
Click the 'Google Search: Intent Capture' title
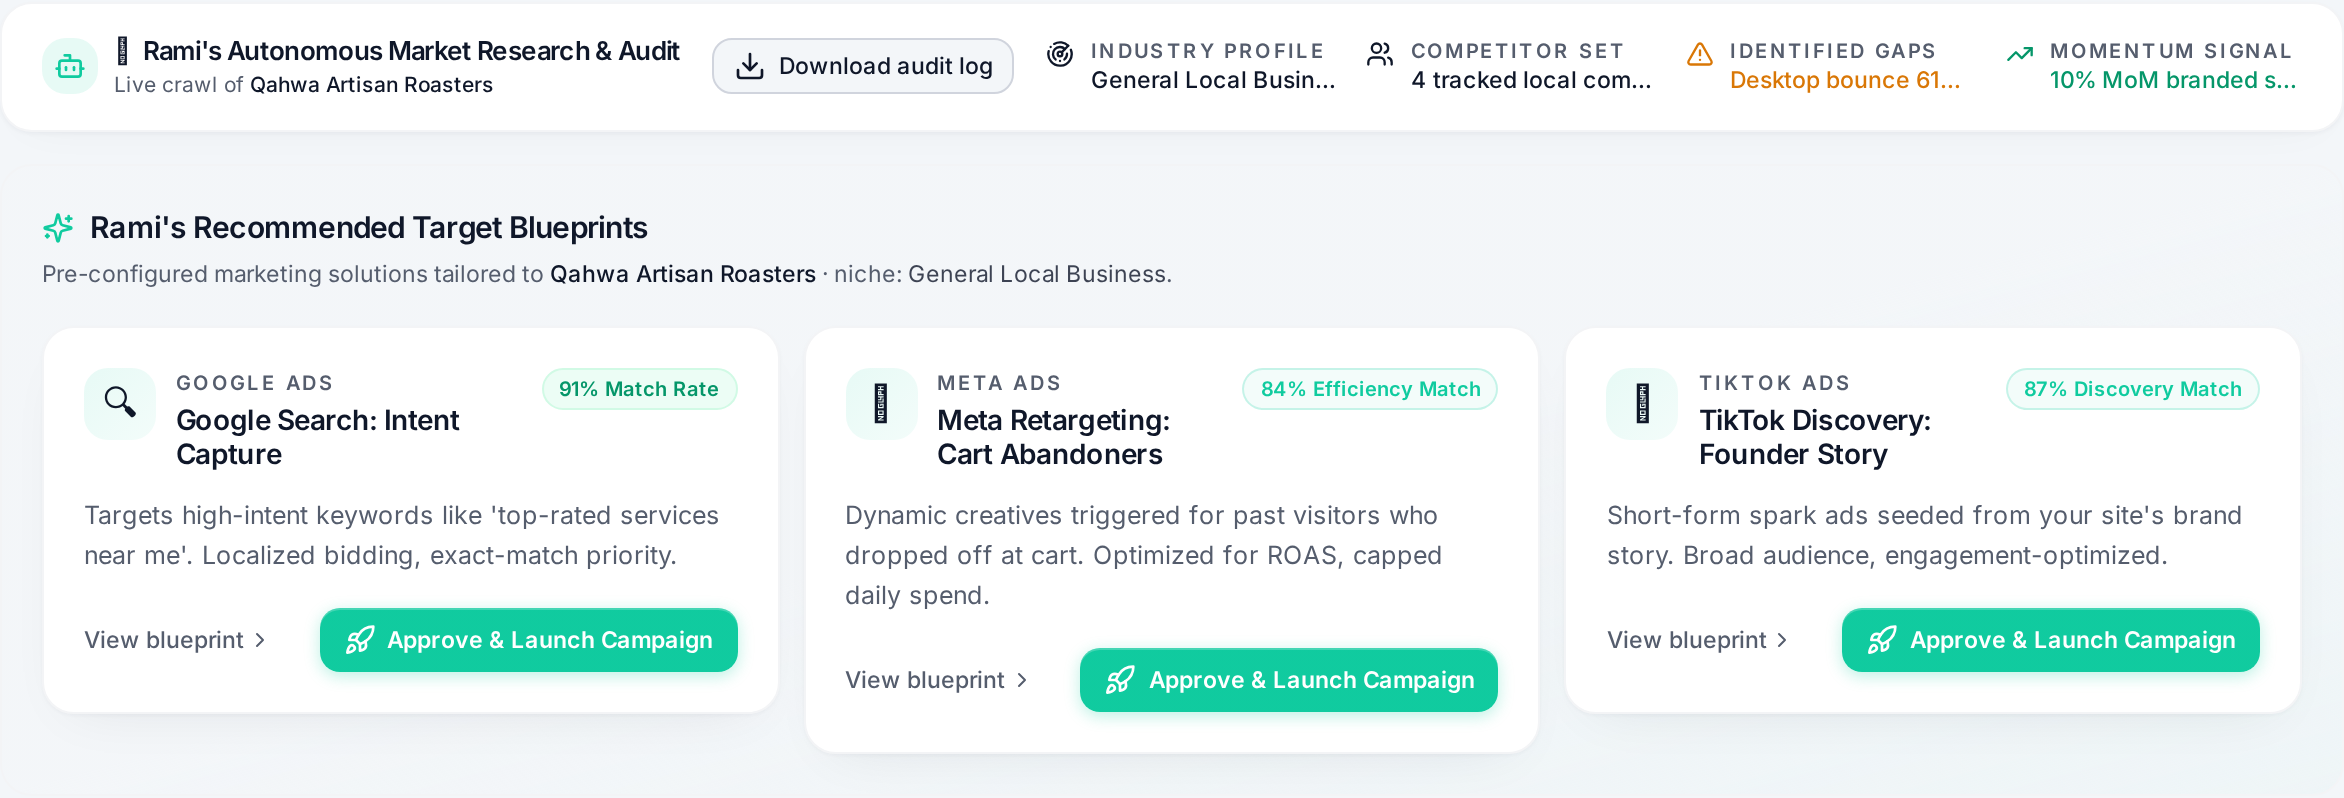click(318, 437)
